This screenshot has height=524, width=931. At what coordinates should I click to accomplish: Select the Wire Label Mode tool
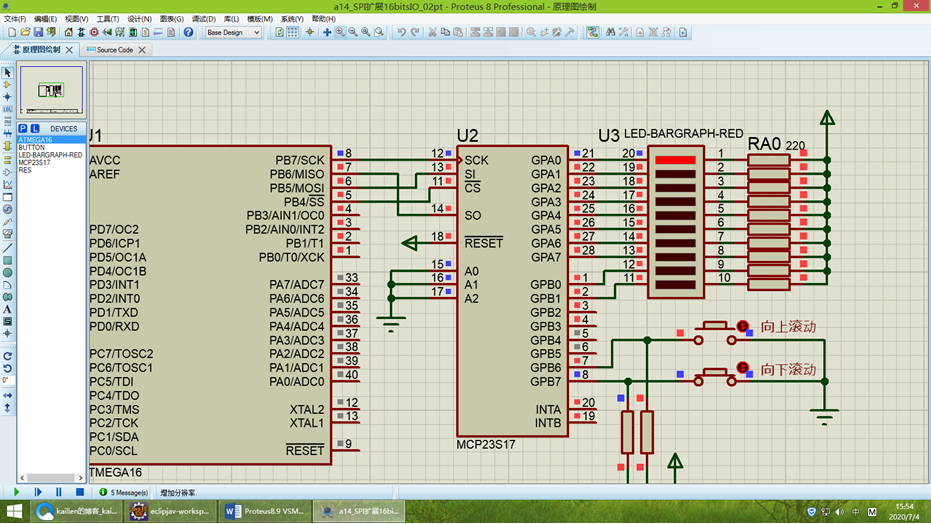pyautogui.click(x=7, y=109)
